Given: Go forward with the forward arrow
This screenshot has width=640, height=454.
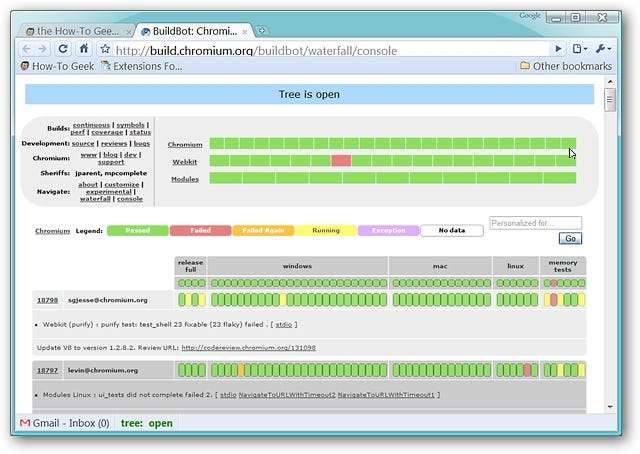Looking at the screenshot, I should click(42, 49).
